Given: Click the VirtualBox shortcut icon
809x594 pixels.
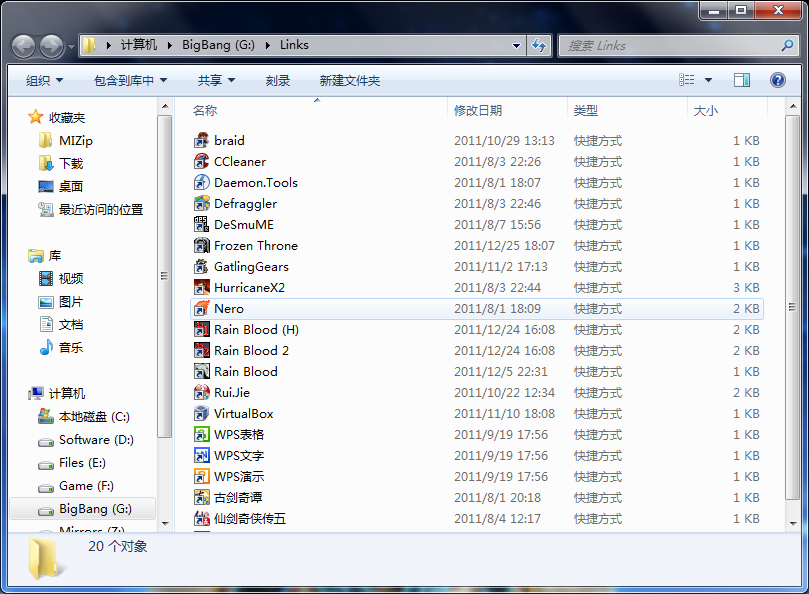Looking at the screenshot, I should [202, 414].
